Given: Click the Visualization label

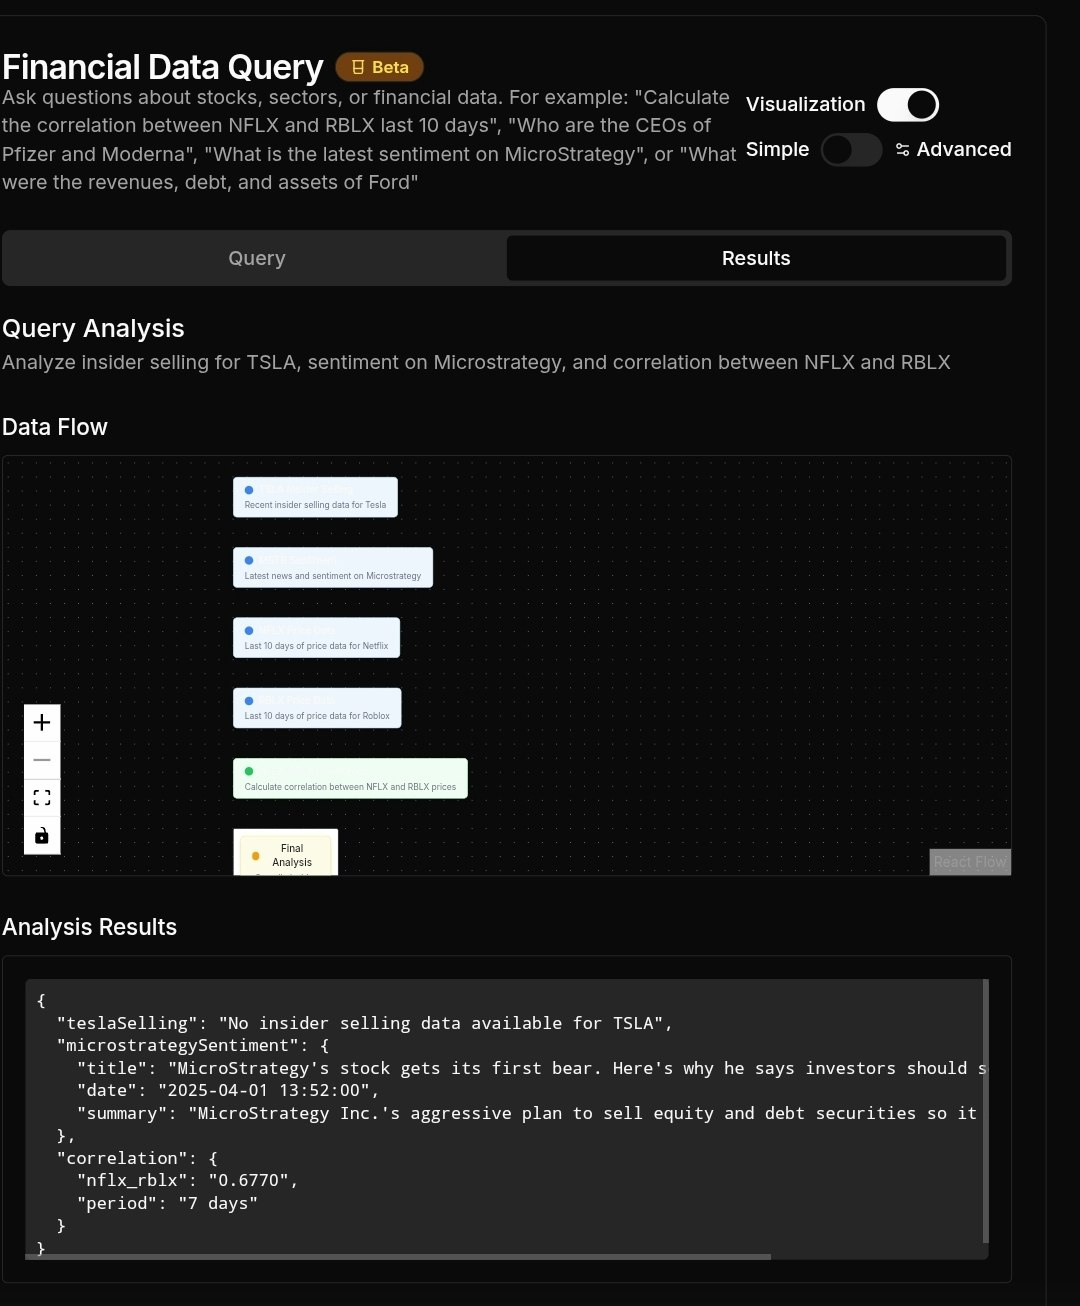Looking at the screenshot, I should coord(805,104).
